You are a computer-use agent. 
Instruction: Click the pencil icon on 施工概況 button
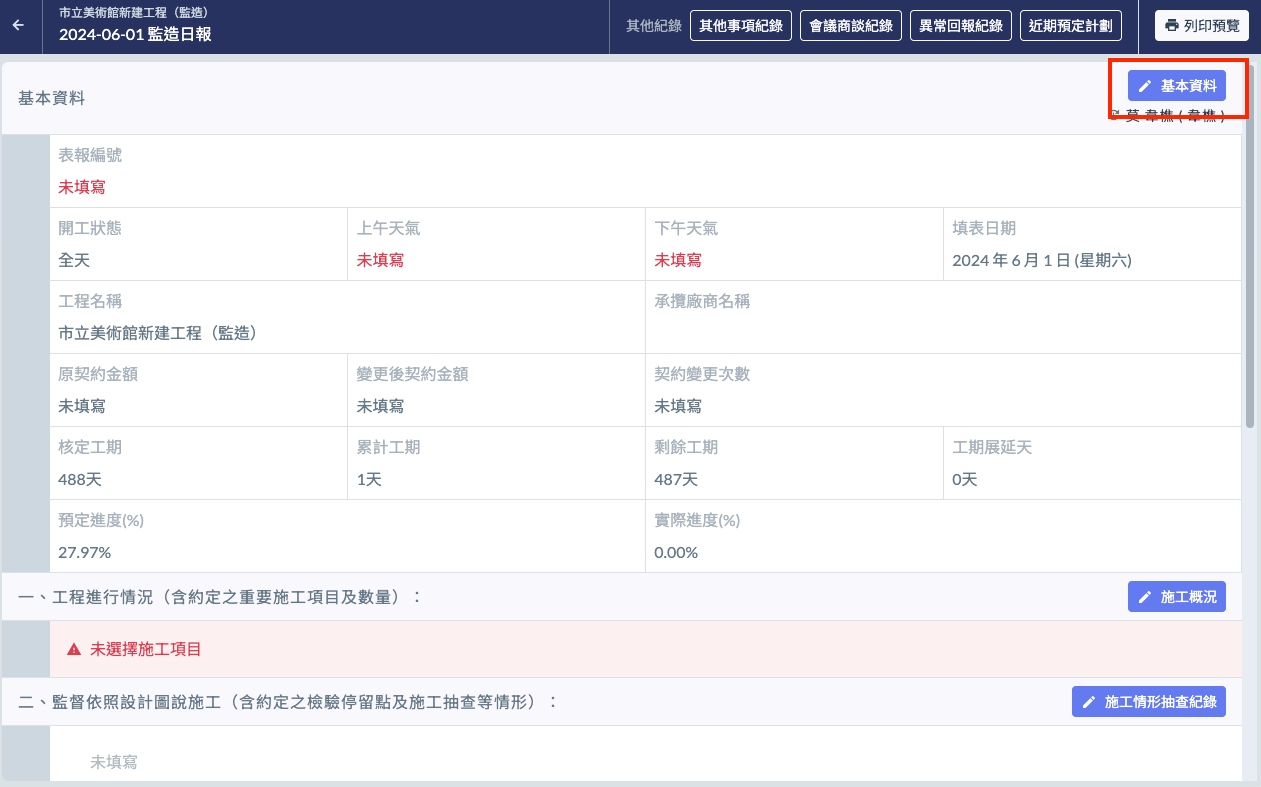[x=1145, y=597]
